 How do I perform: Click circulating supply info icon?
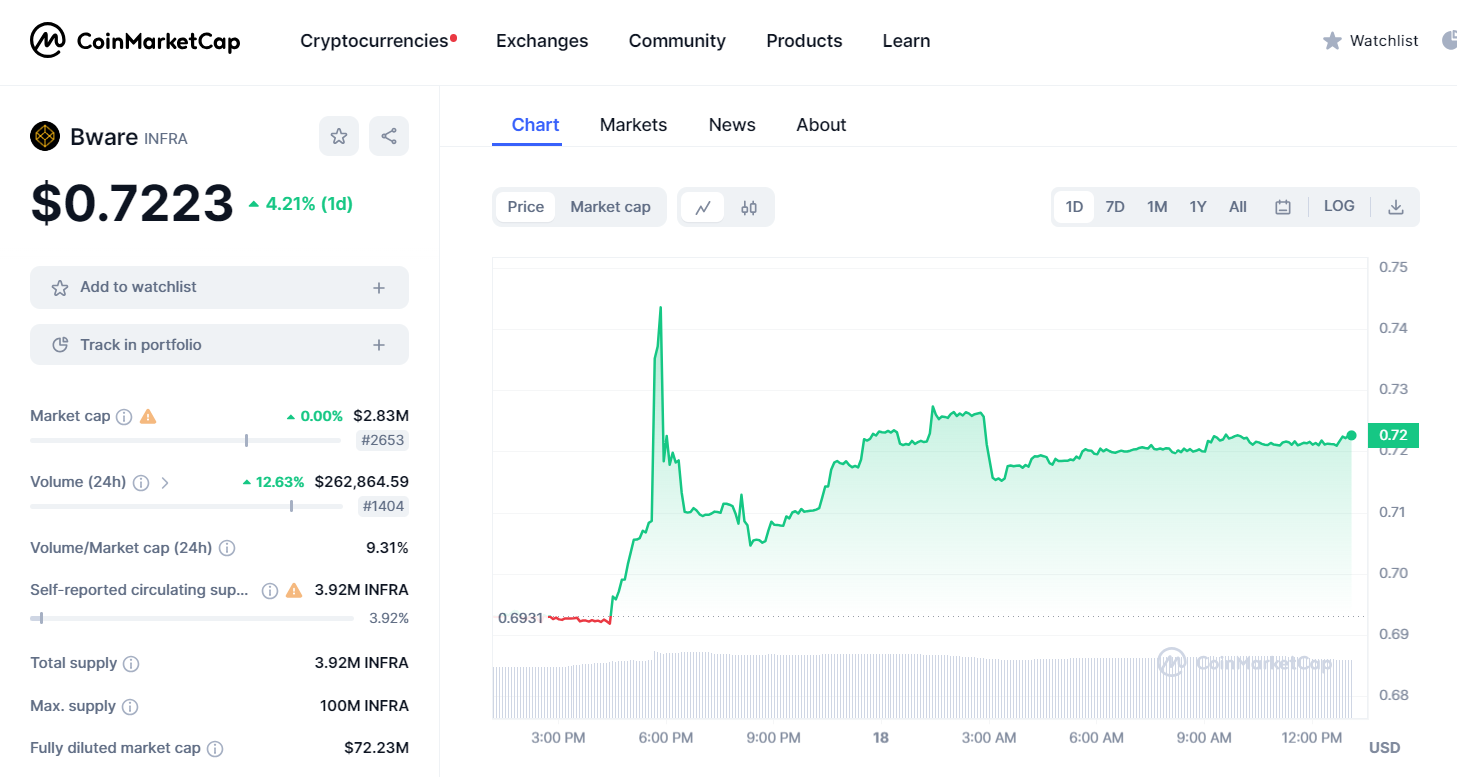270,590
